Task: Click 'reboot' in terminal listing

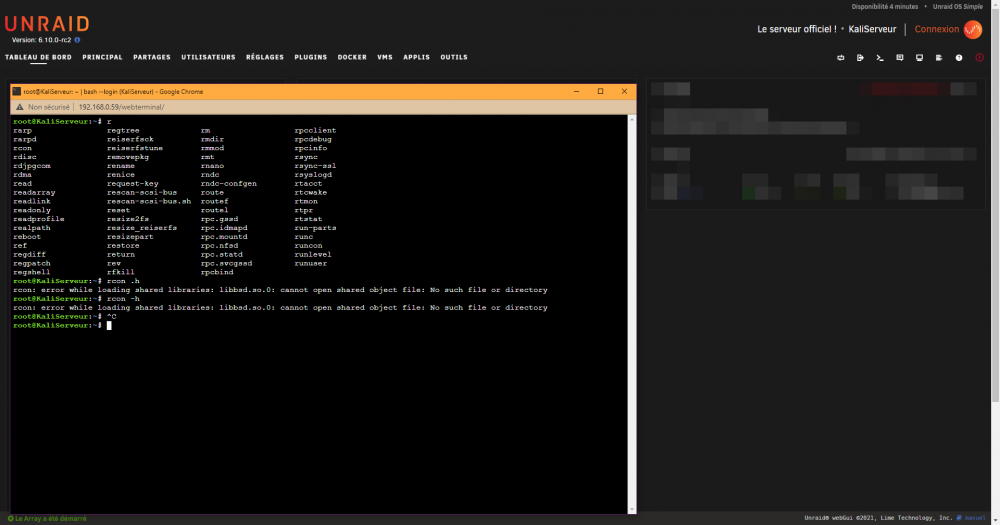Action: click(x=27, y=237)
